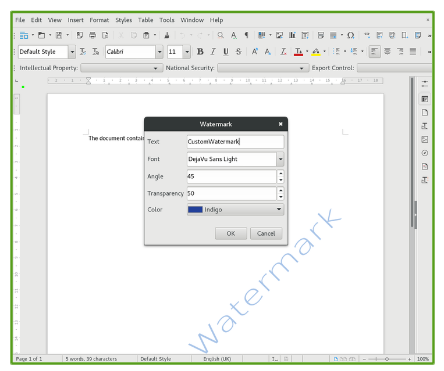Image resolution: width=444 pixels, height=371 pixels.
Task: Open sidebar Navigator compass icon
Action: tap(425, 153)
